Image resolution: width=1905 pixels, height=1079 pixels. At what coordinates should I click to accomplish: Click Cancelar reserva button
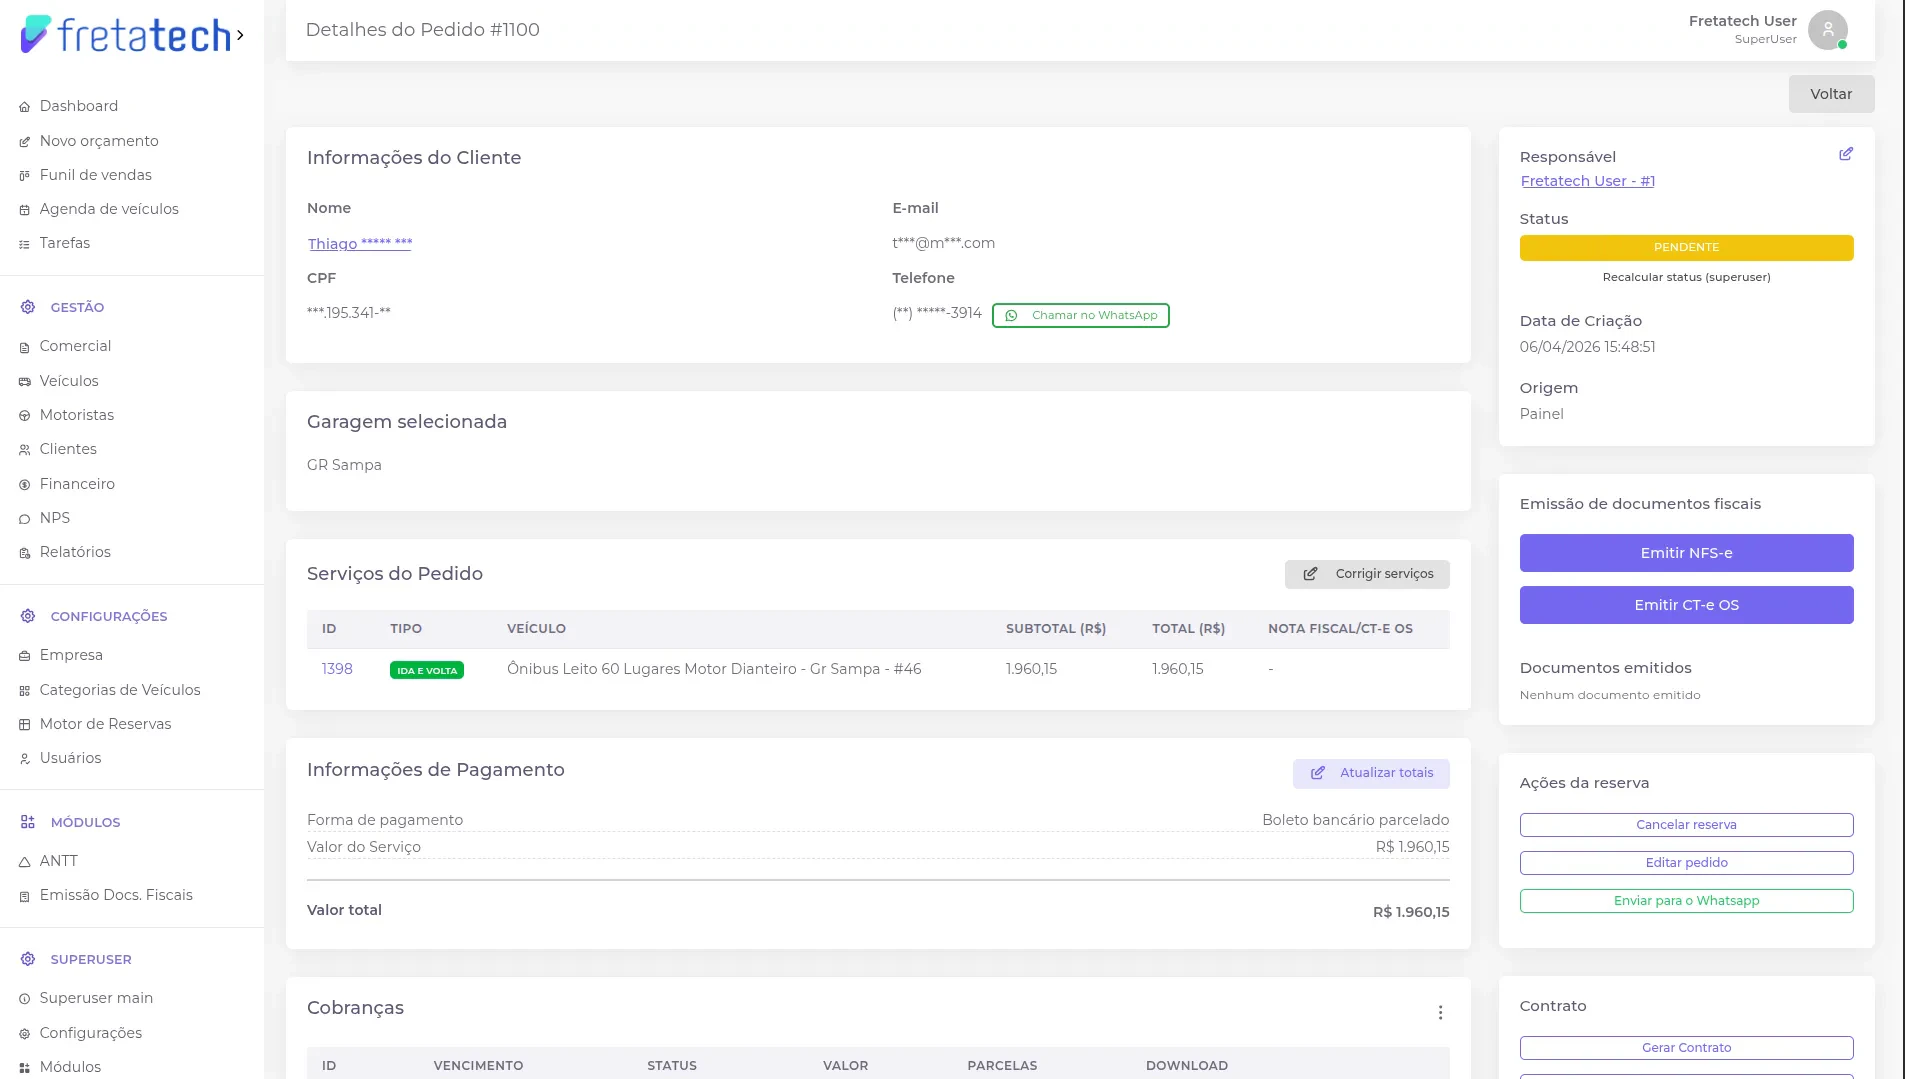coord(1686,825)
